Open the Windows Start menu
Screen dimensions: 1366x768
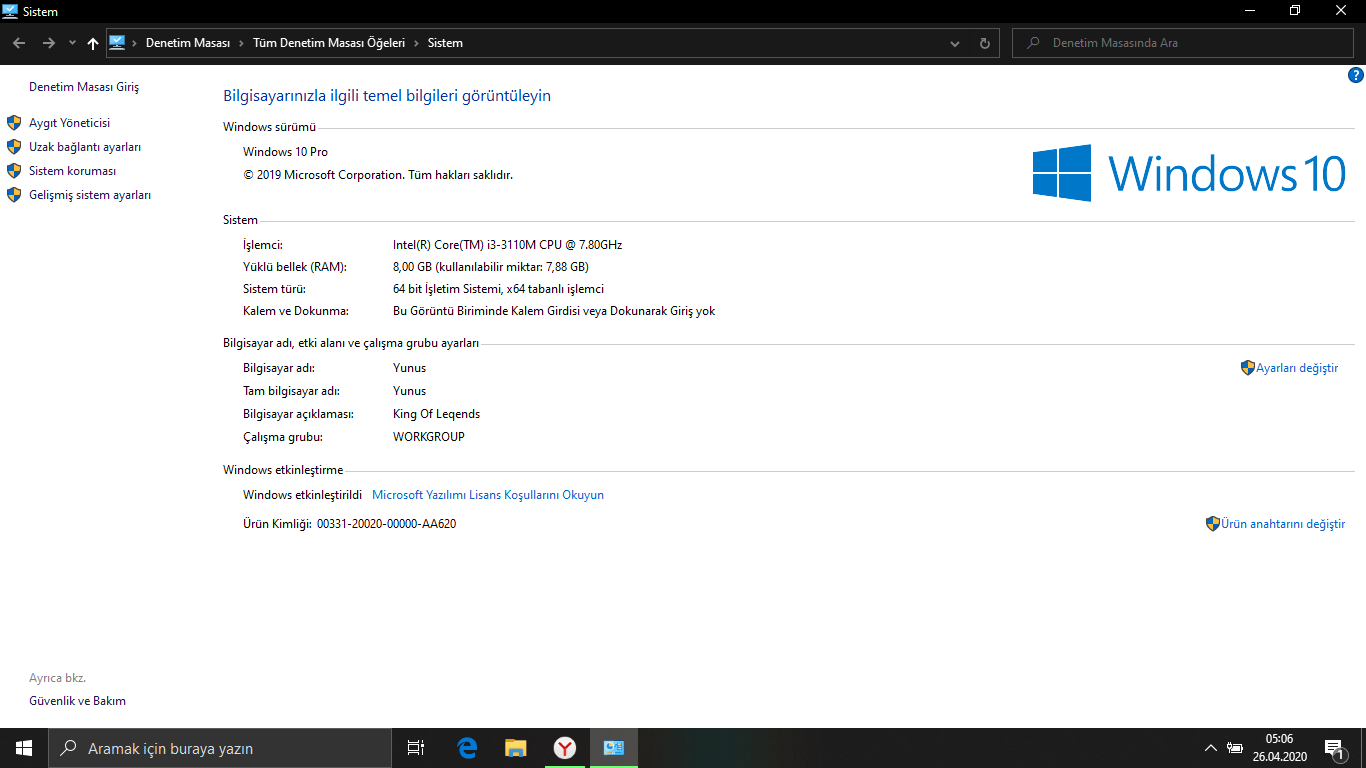click(24, 748)
